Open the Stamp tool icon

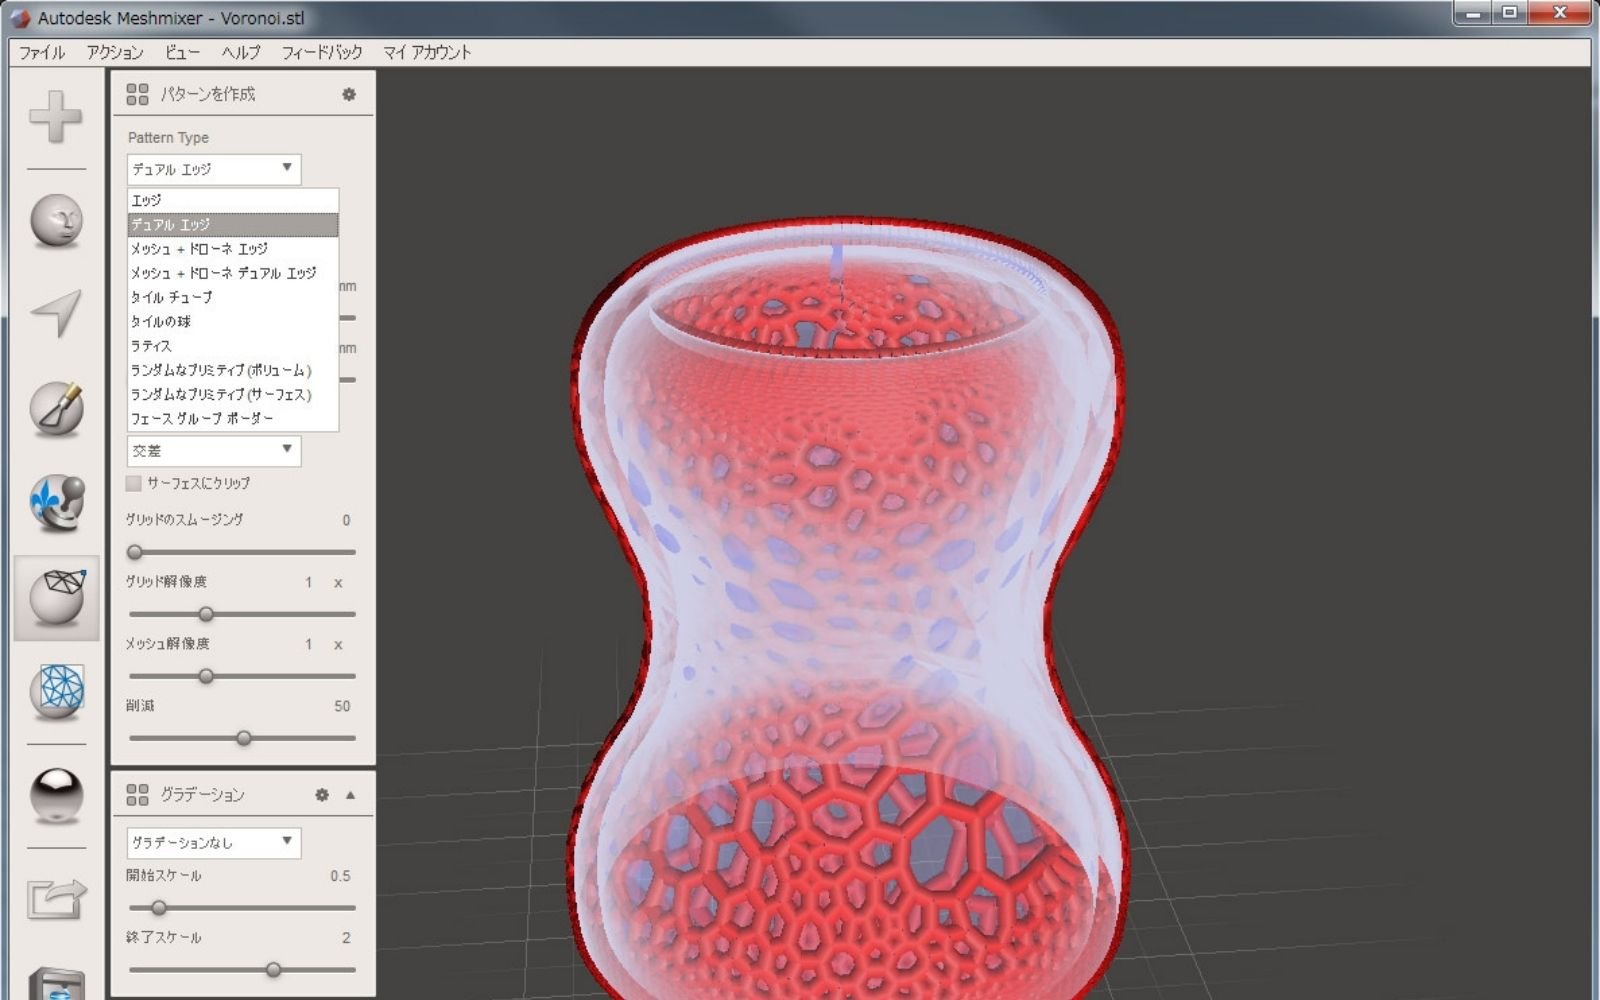(56, 502)
